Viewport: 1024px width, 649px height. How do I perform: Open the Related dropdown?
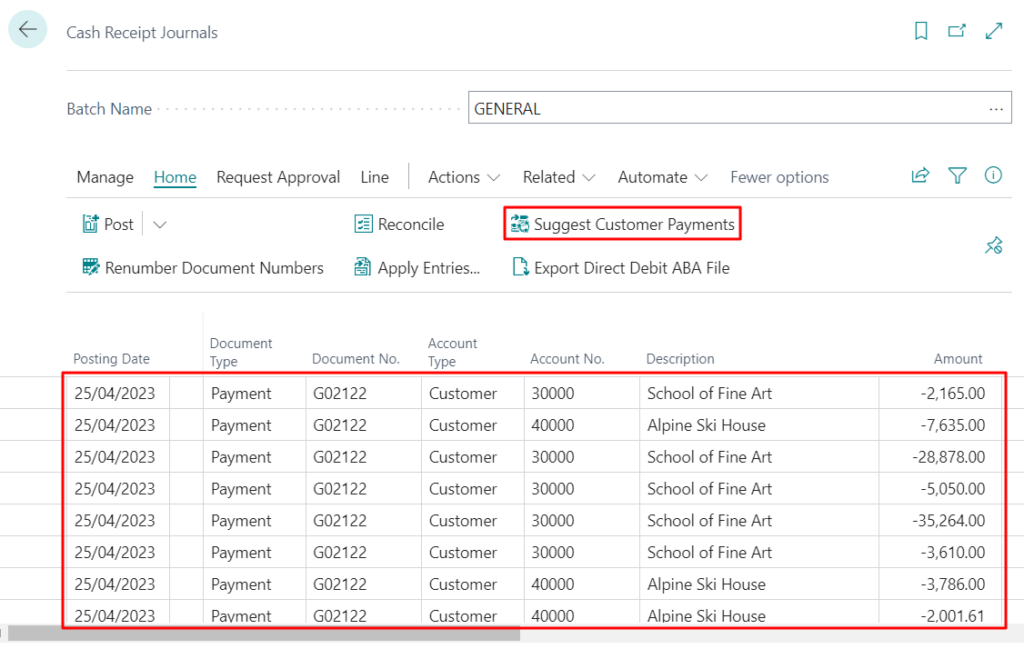point(557,176)
